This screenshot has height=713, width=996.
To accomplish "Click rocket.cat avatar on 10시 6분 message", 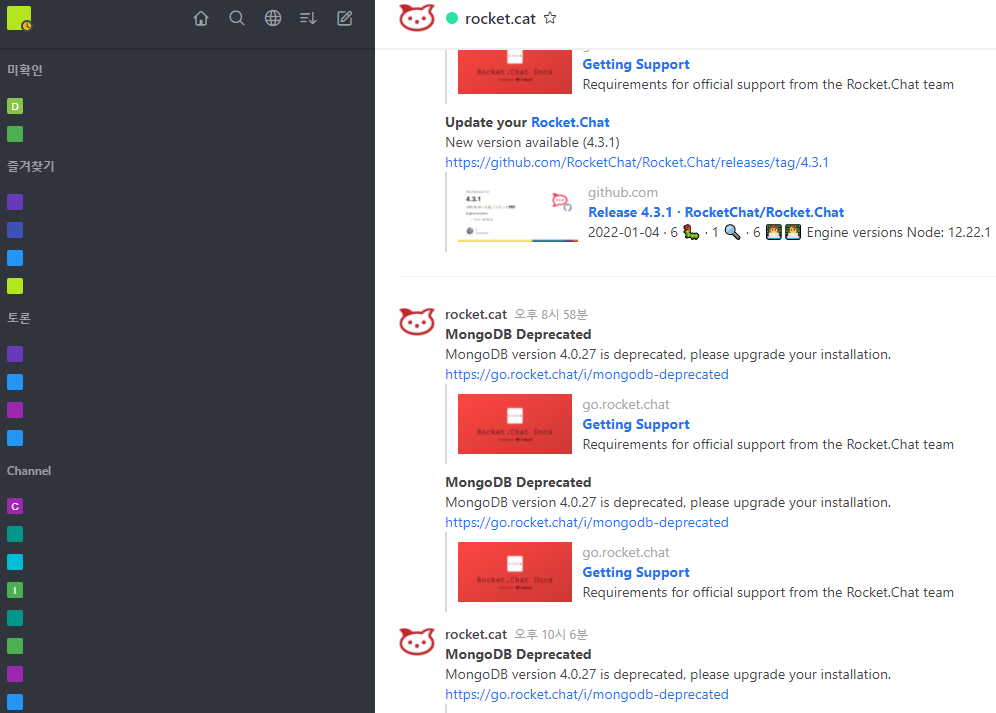I will coord(417,642).
